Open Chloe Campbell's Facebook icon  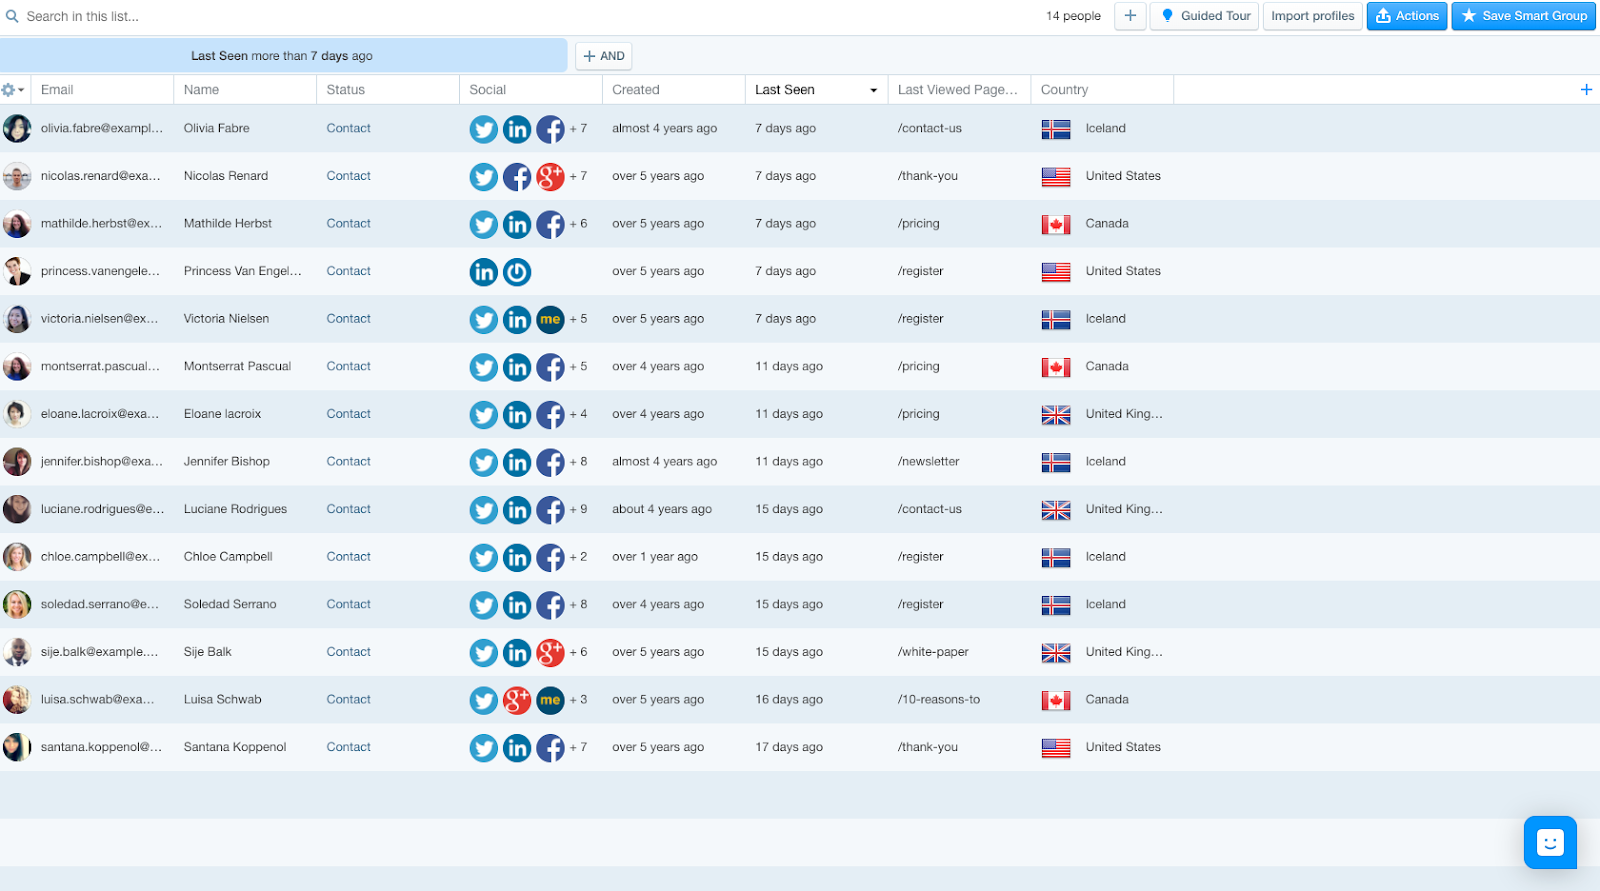point(550,558)
